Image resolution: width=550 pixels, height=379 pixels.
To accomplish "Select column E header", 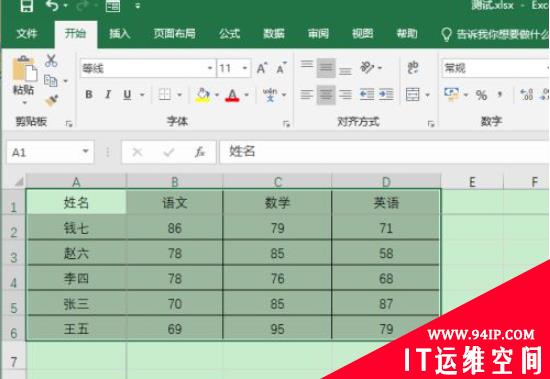I will [472, 182].
